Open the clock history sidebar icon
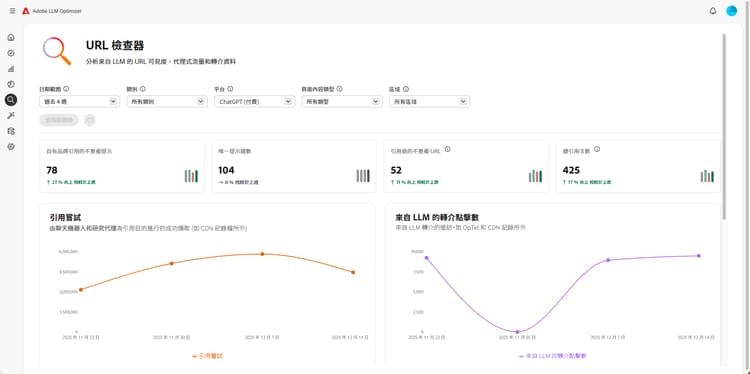Viewport: 750px width, 374px height. tap(11, 84)
